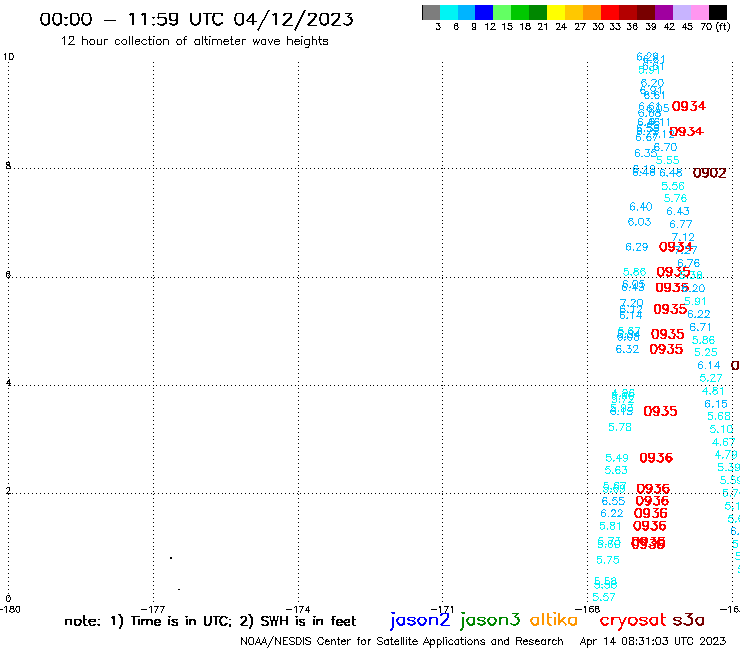
Task: Click the '0935' time marker beside 6.32
Action: pyautogui.click(x=666, y=349)
